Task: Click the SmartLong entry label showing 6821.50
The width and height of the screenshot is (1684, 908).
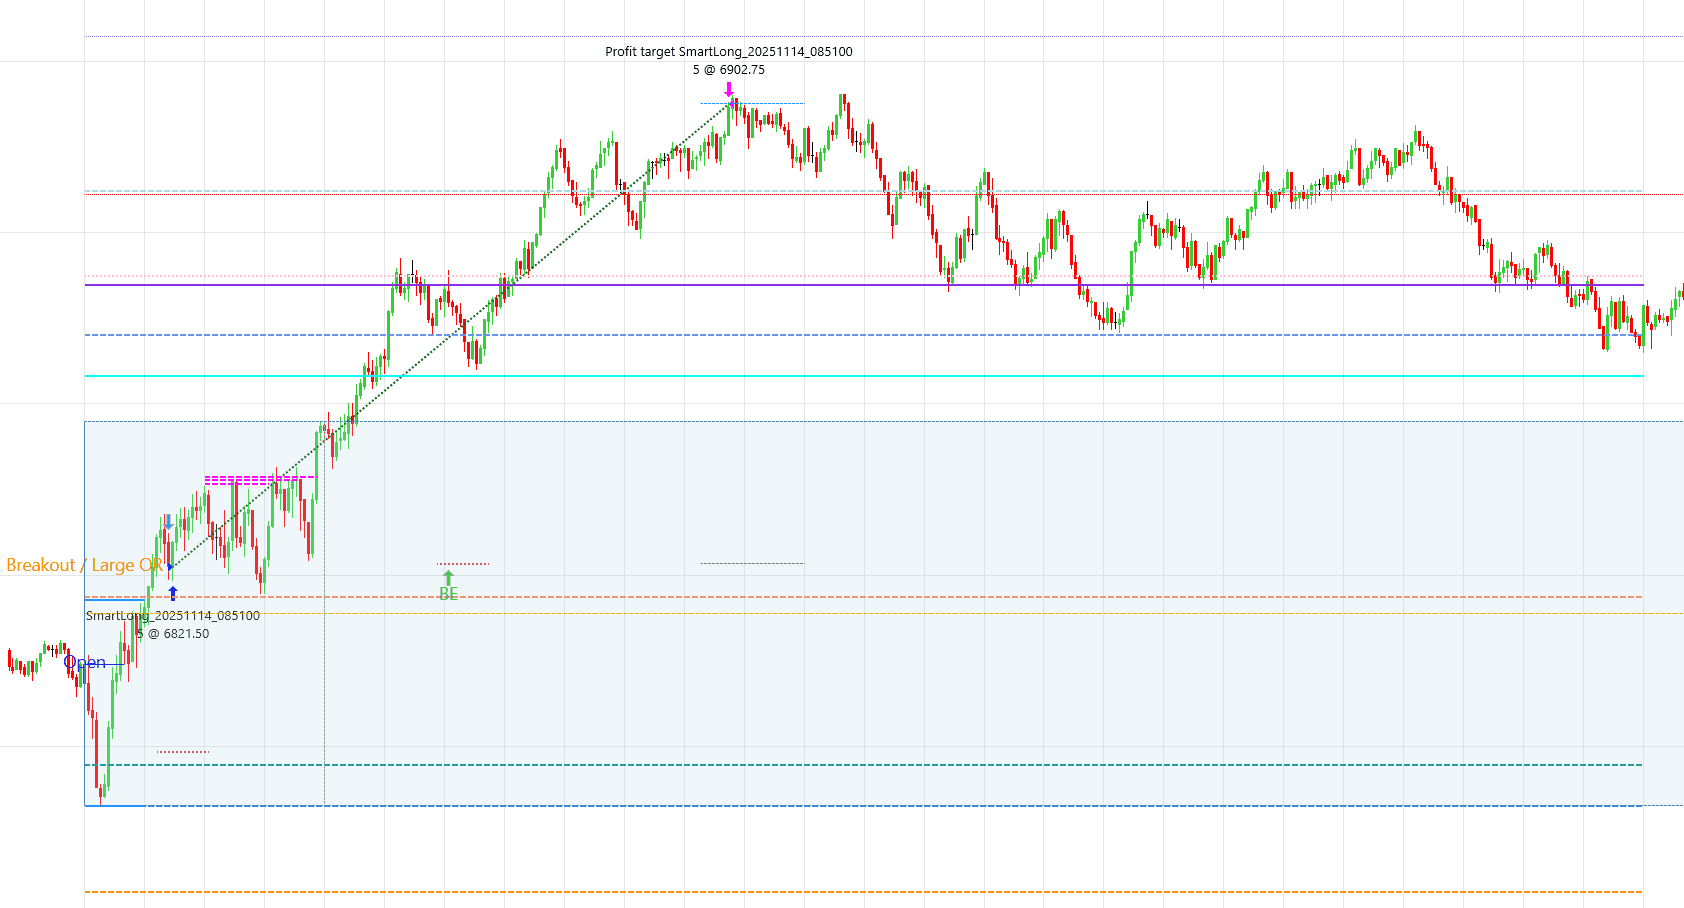Action: (171, 624)
